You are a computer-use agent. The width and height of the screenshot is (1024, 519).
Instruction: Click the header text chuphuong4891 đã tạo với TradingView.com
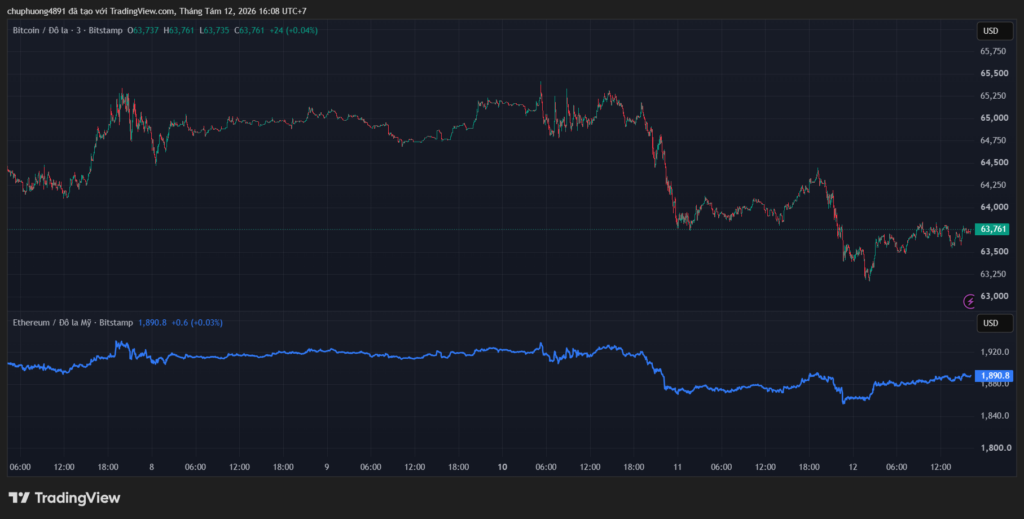pyautogui.click(x=91, y=11)
